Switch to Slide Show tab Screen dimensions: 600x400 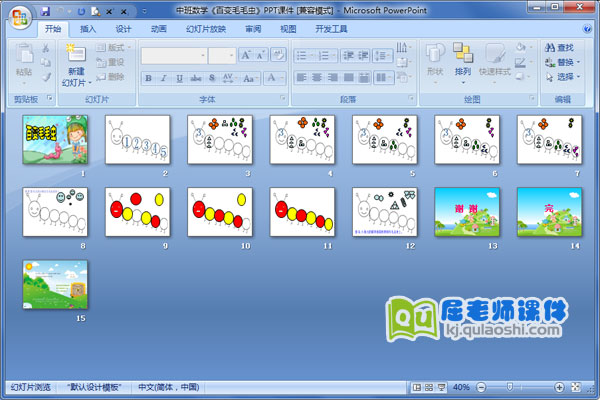click(x=206, y=29)
